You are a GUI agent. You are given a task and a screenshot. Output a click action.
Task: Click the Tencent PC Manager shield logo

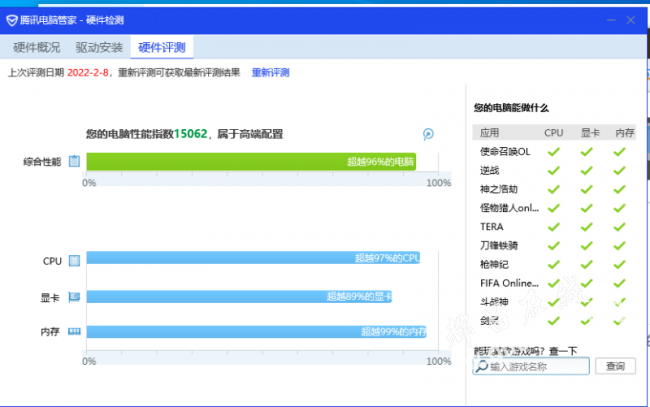tap(12, 20)
